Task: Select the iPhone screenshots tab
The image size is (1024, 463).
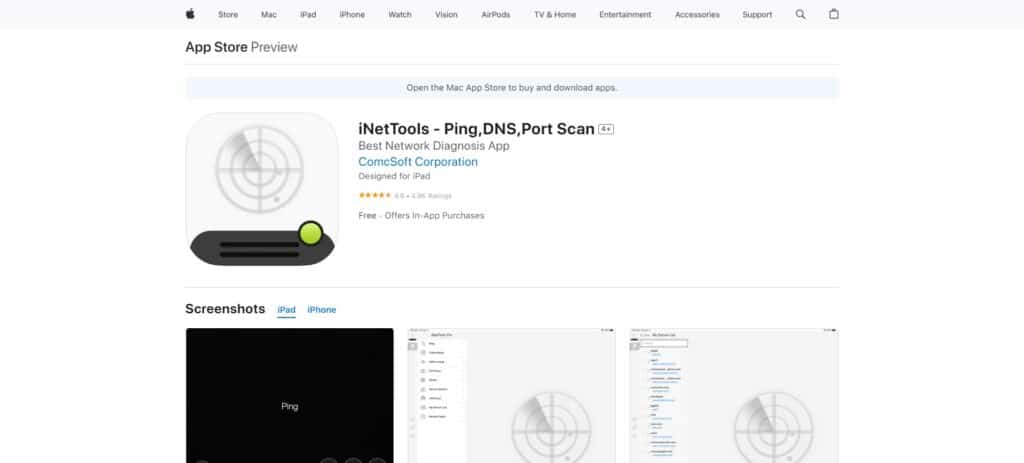Action: click(x=321, y=310)
